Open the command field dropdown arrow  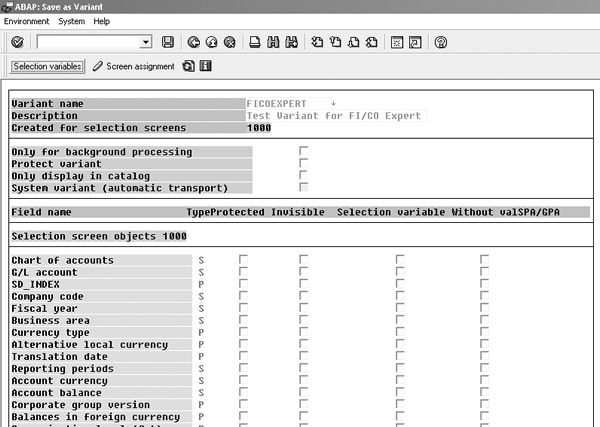click(146, 42)
